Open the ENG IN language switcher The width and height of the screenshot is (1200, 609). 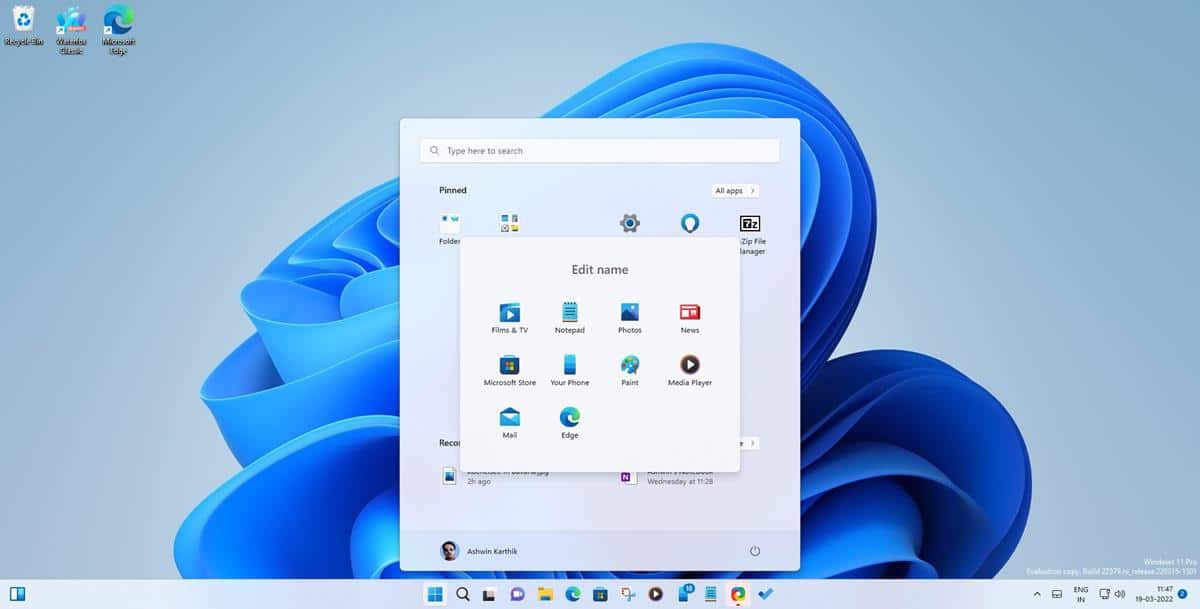(1081, 594)
